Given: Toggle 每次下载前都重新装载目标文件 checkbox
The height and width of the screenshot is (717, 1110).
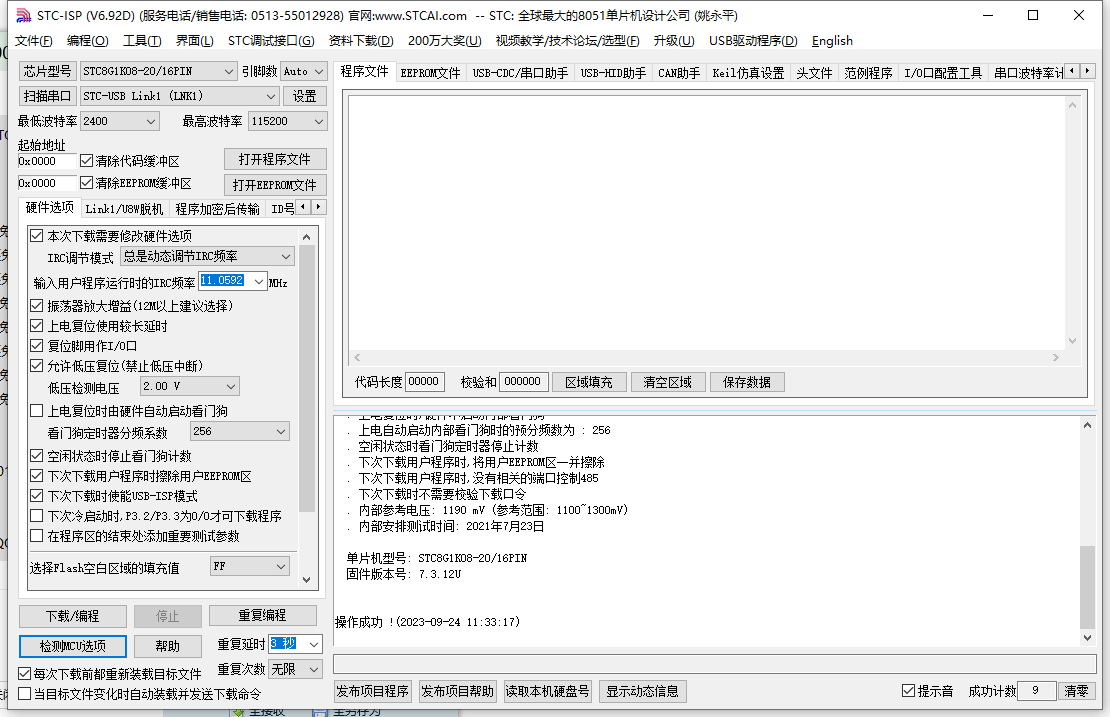Looking at the screenshot, I should click(x=25, y=673).
